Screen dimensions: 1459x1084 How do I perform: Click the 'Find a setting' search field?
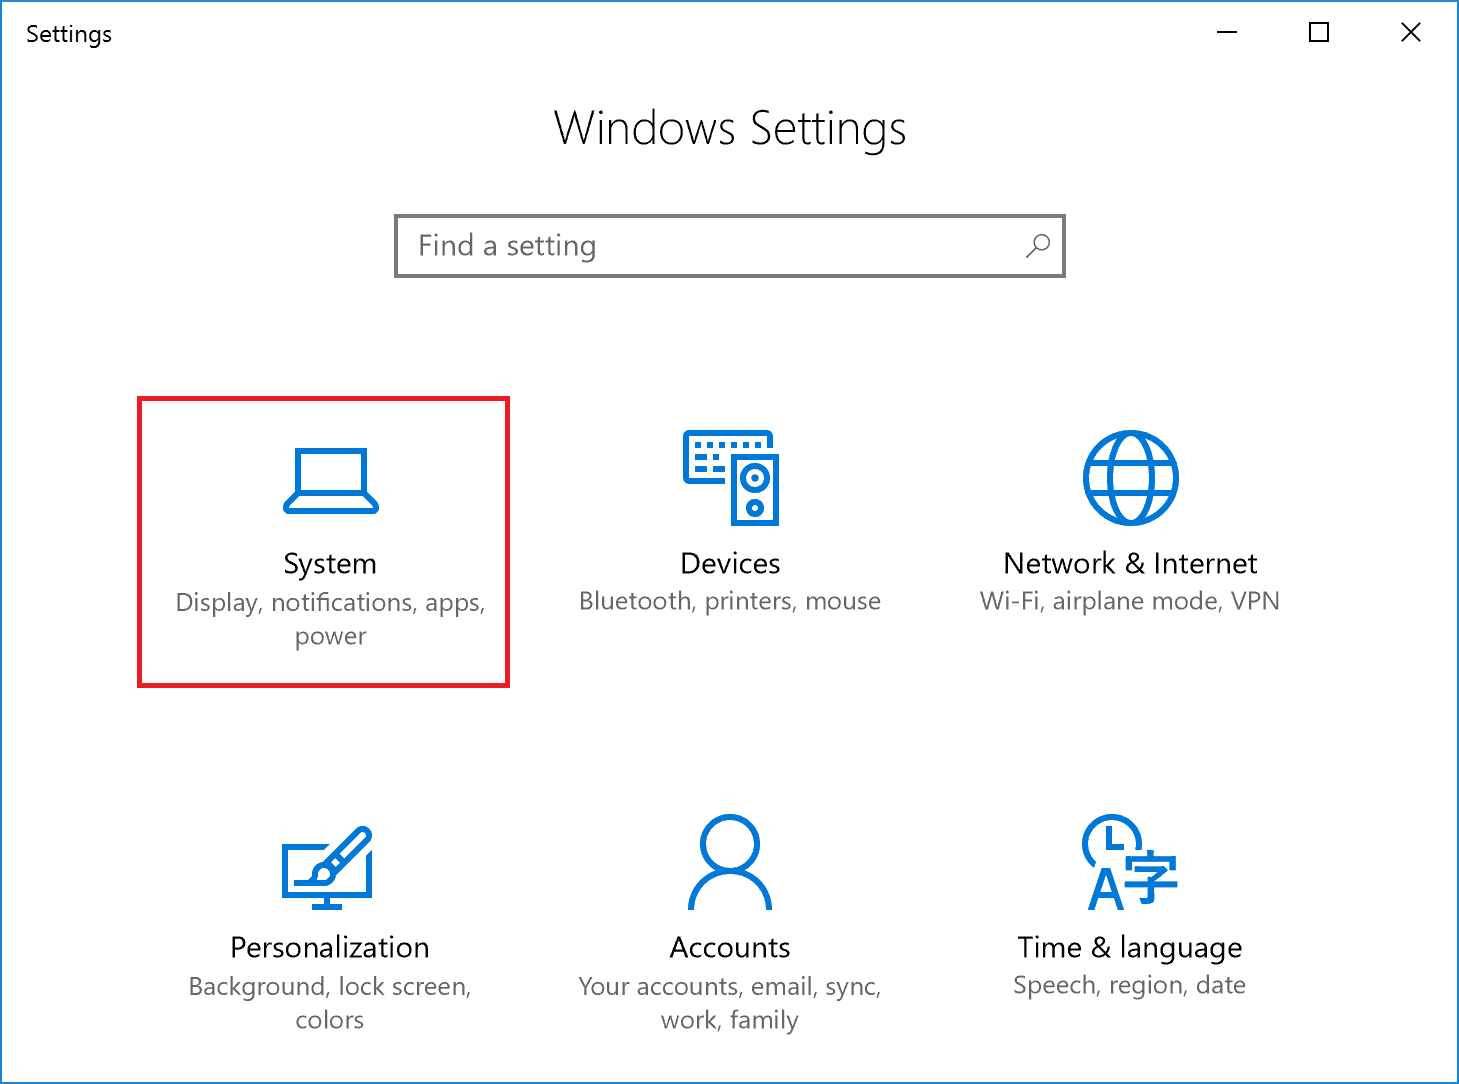(730, 246)
